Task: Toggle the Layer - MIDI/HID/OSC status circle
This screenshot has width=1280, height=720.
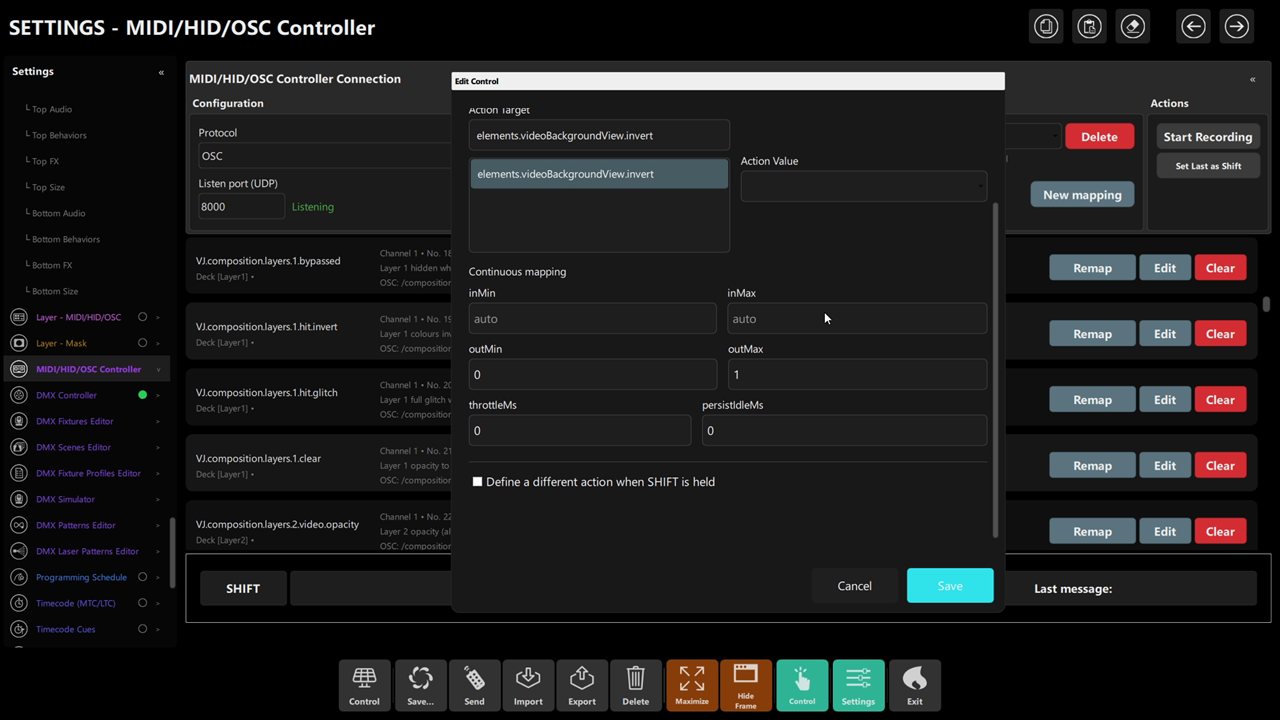Action: coord(142,317)
